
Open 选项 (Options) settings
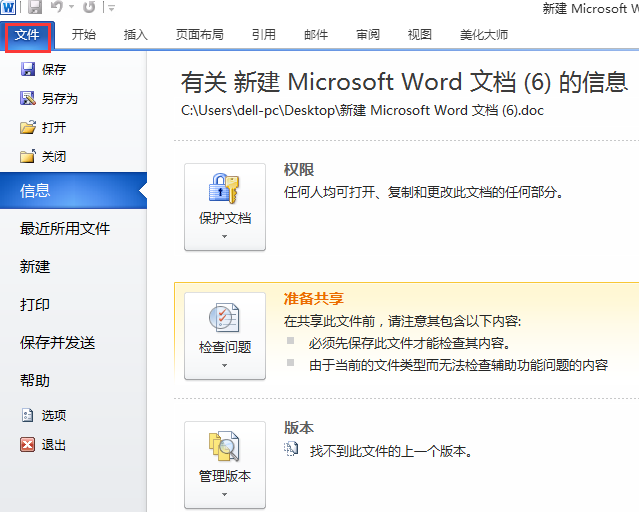[53, 415]
